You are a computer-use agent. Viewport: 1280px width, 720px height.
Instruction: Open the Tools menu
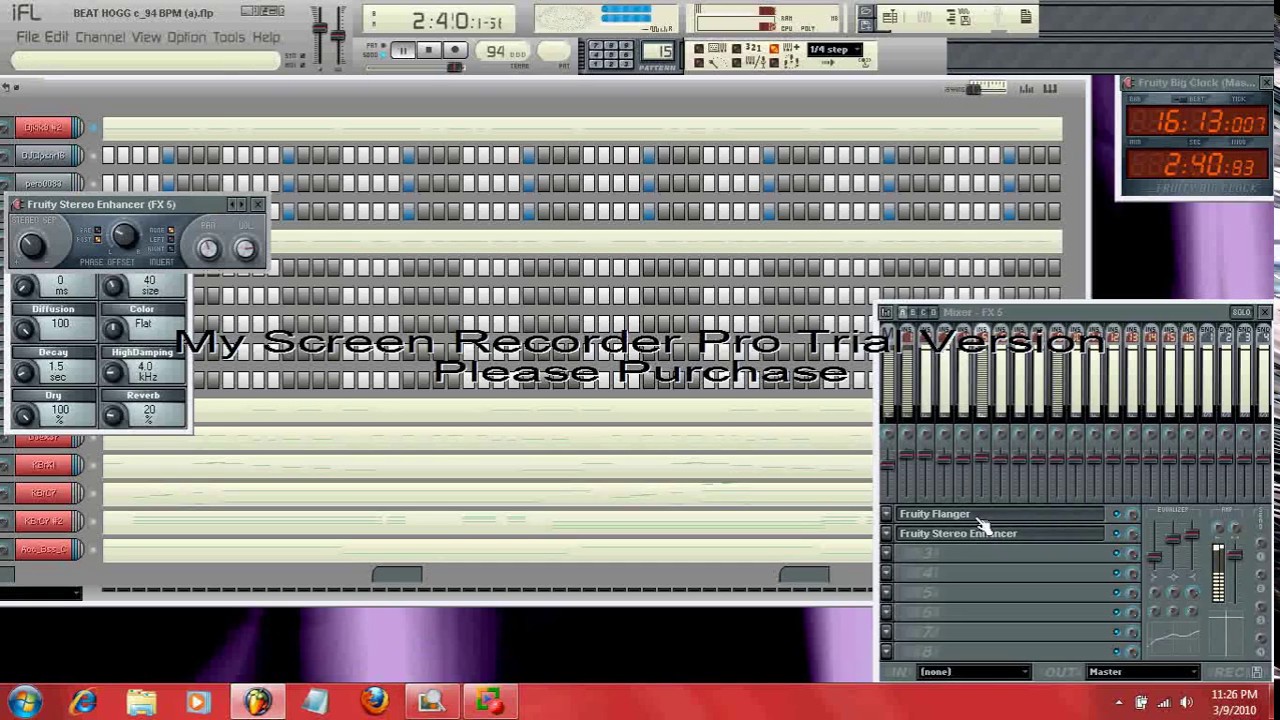click(x=228, y=37)
